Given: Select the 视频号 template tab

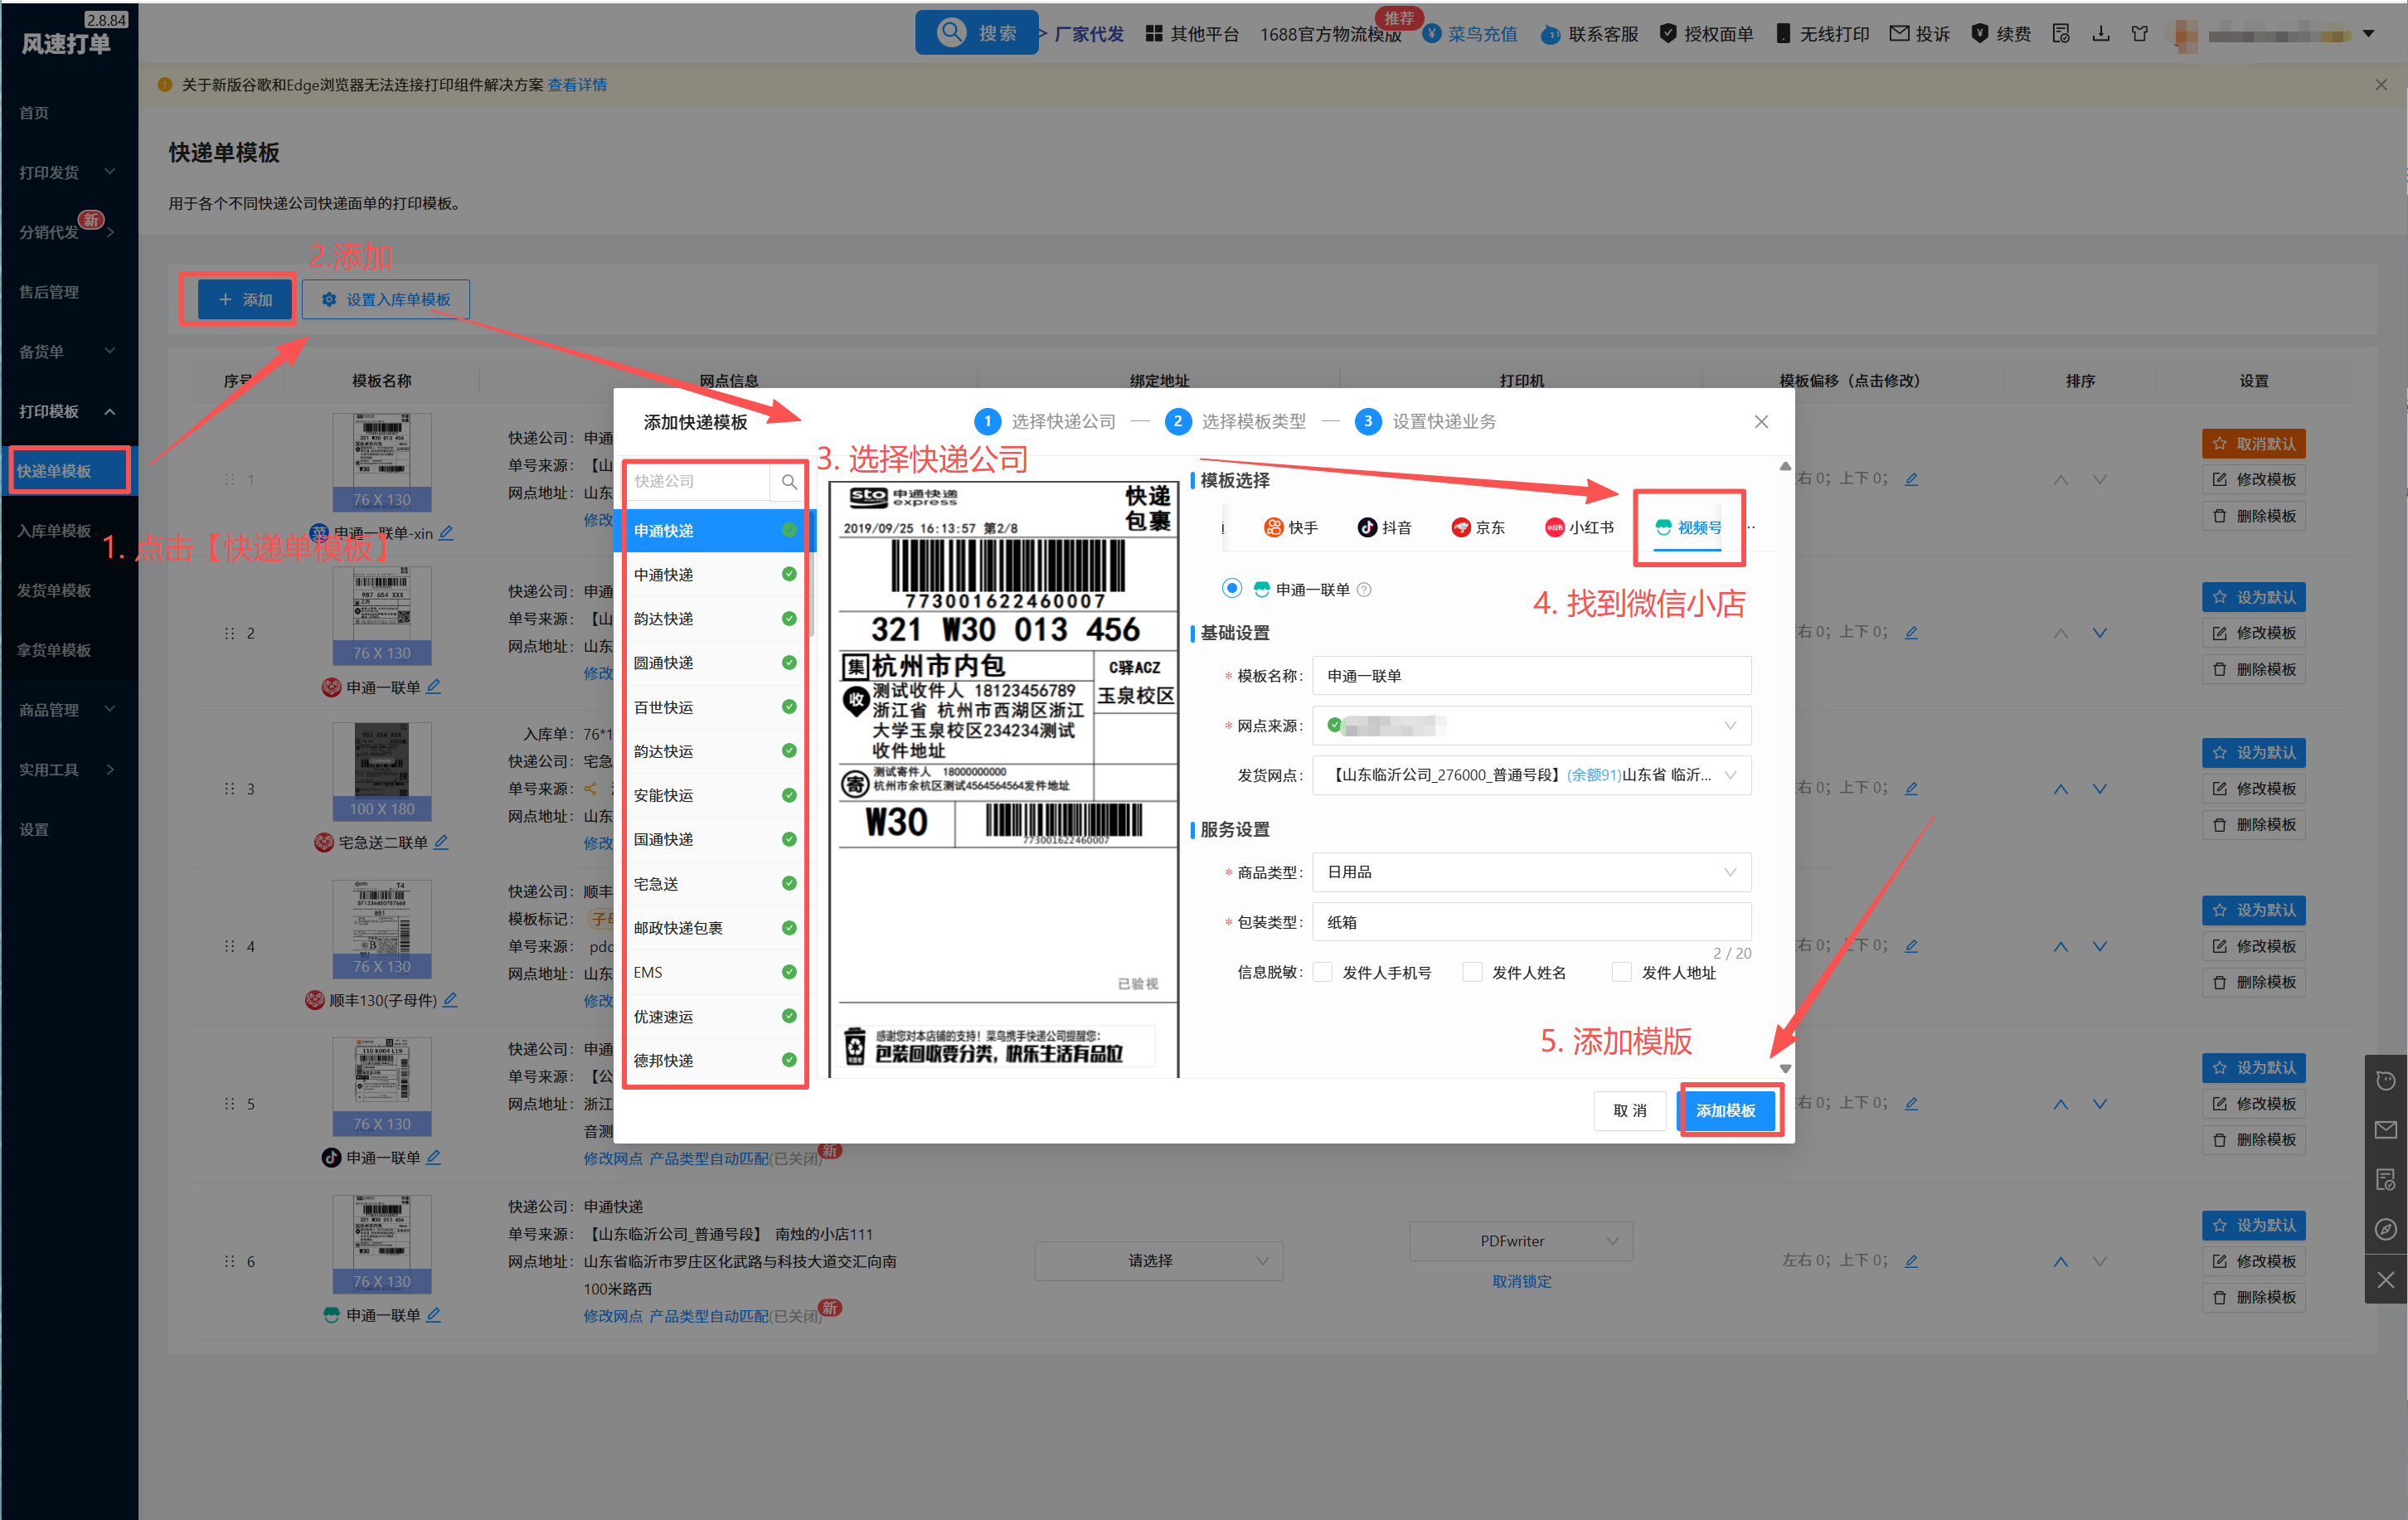Looking at the screenshot, I should (1689, 528).
